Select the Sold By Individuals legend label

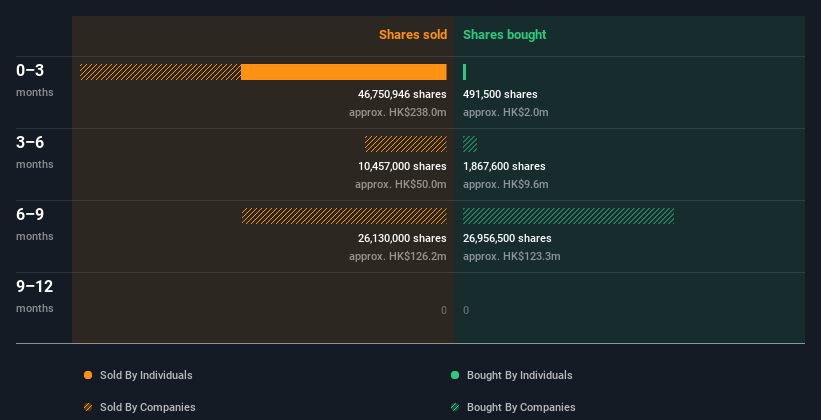click(146, 375)
